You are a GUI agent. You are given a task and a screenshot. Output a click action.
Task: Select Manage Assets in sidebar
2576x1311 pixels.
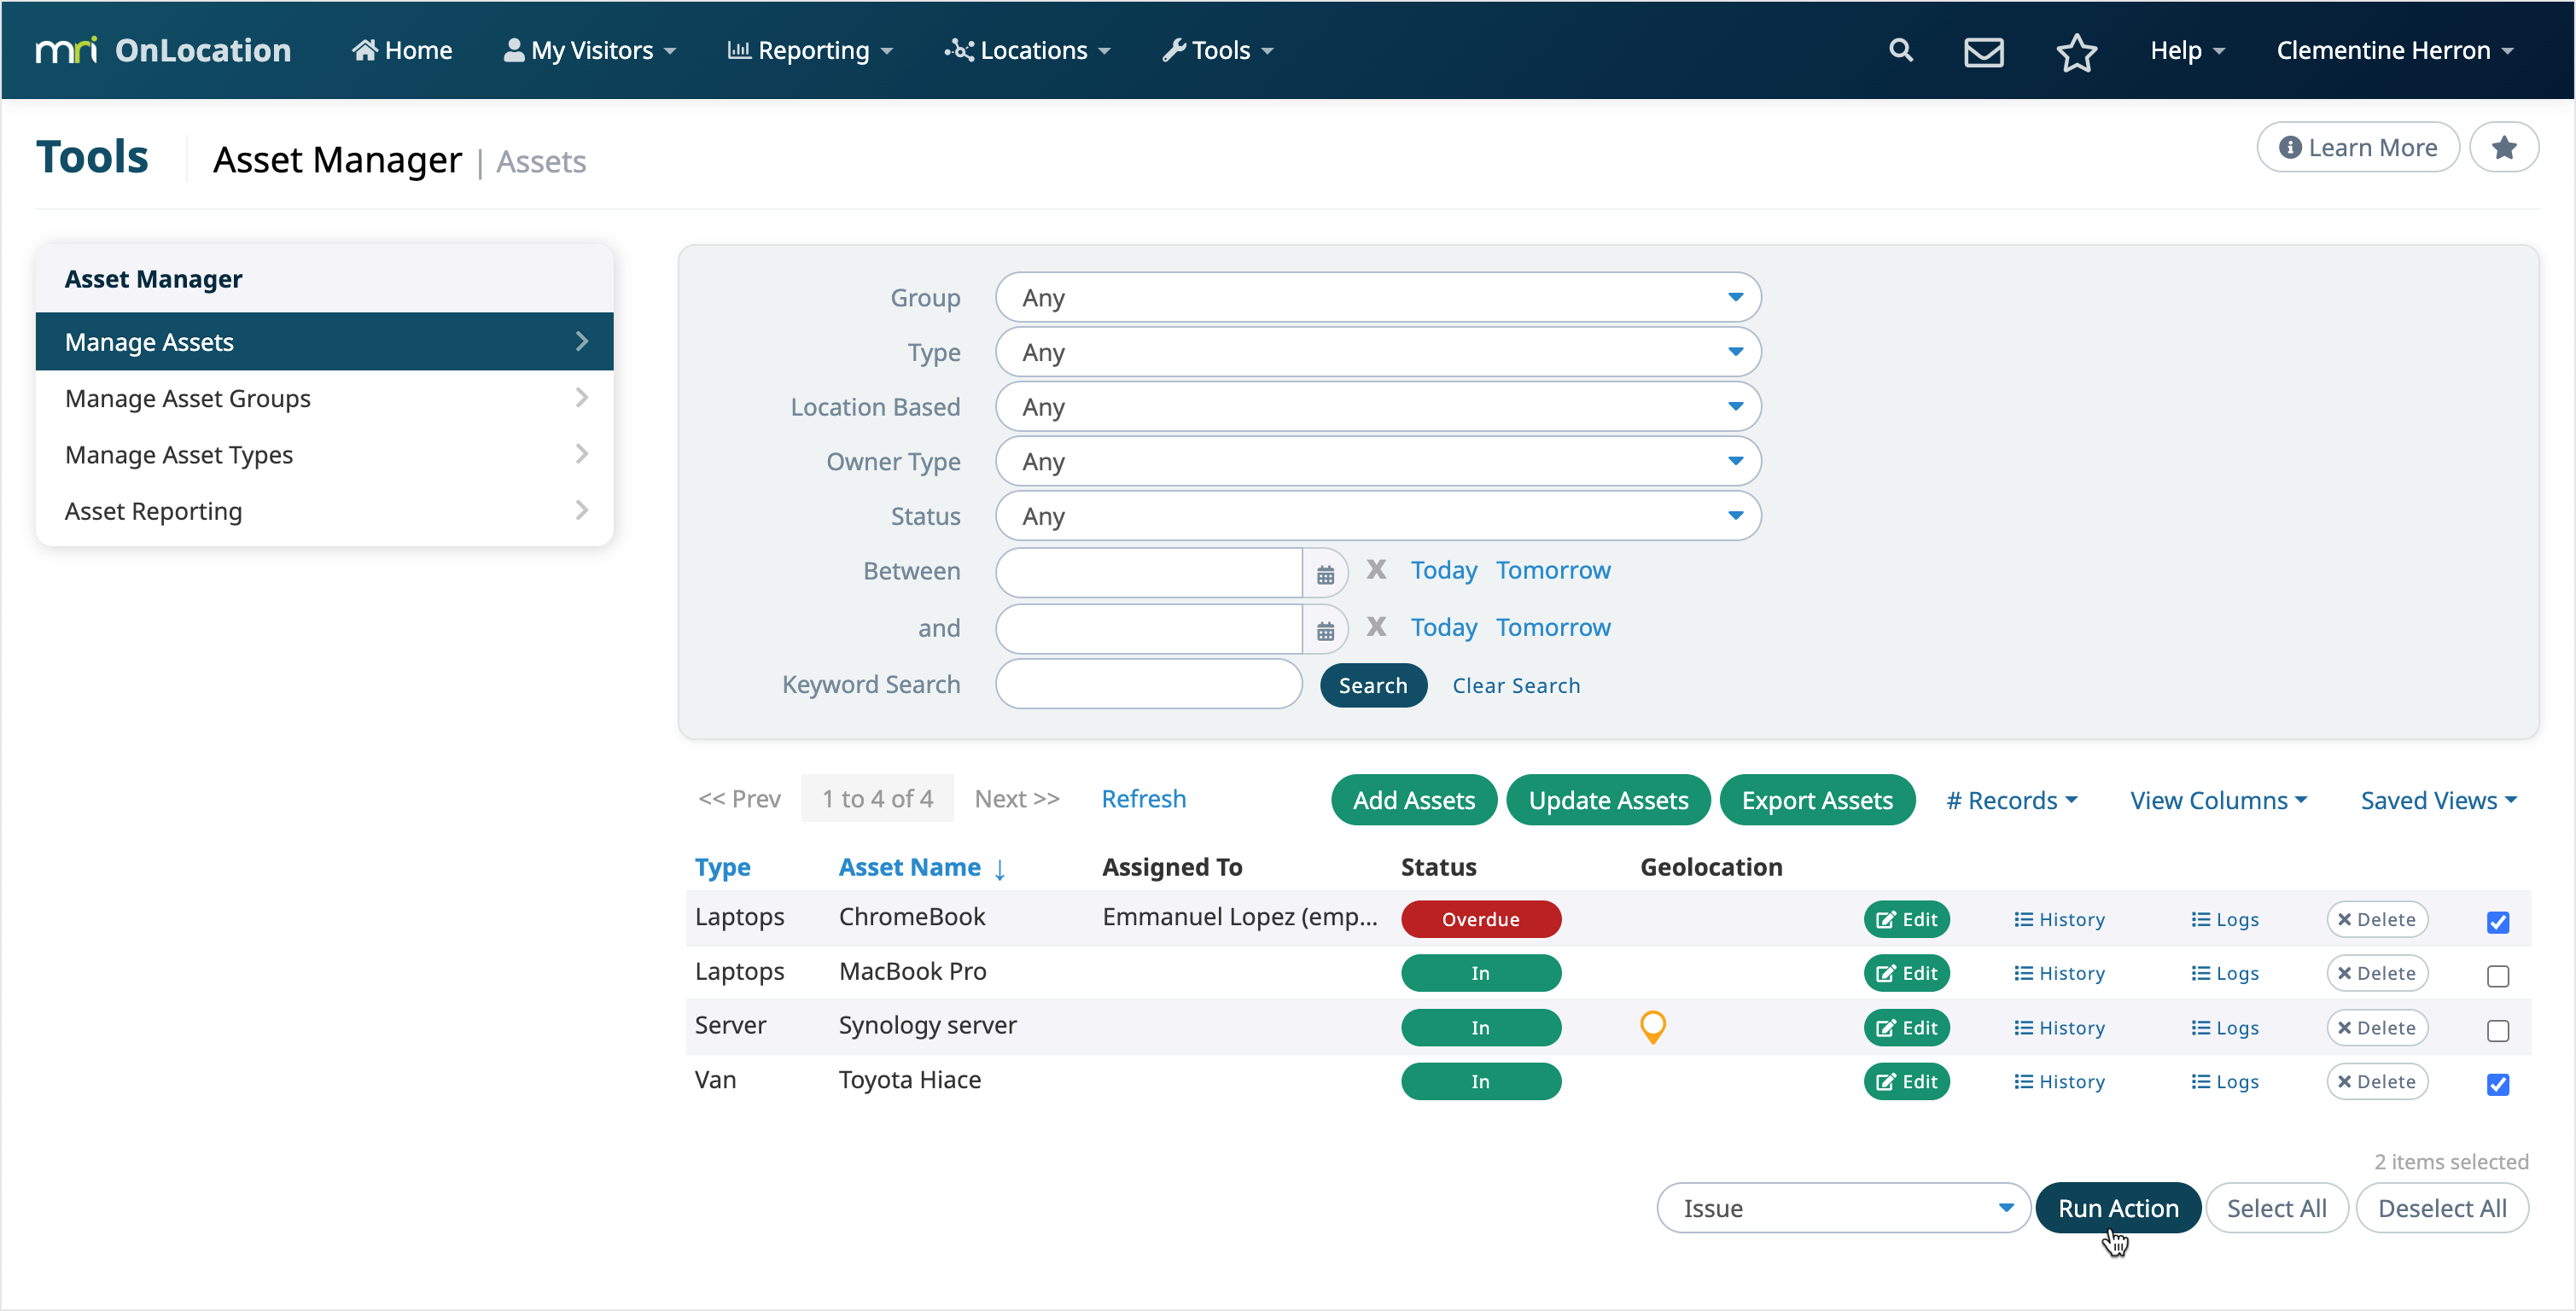point(324,341)
